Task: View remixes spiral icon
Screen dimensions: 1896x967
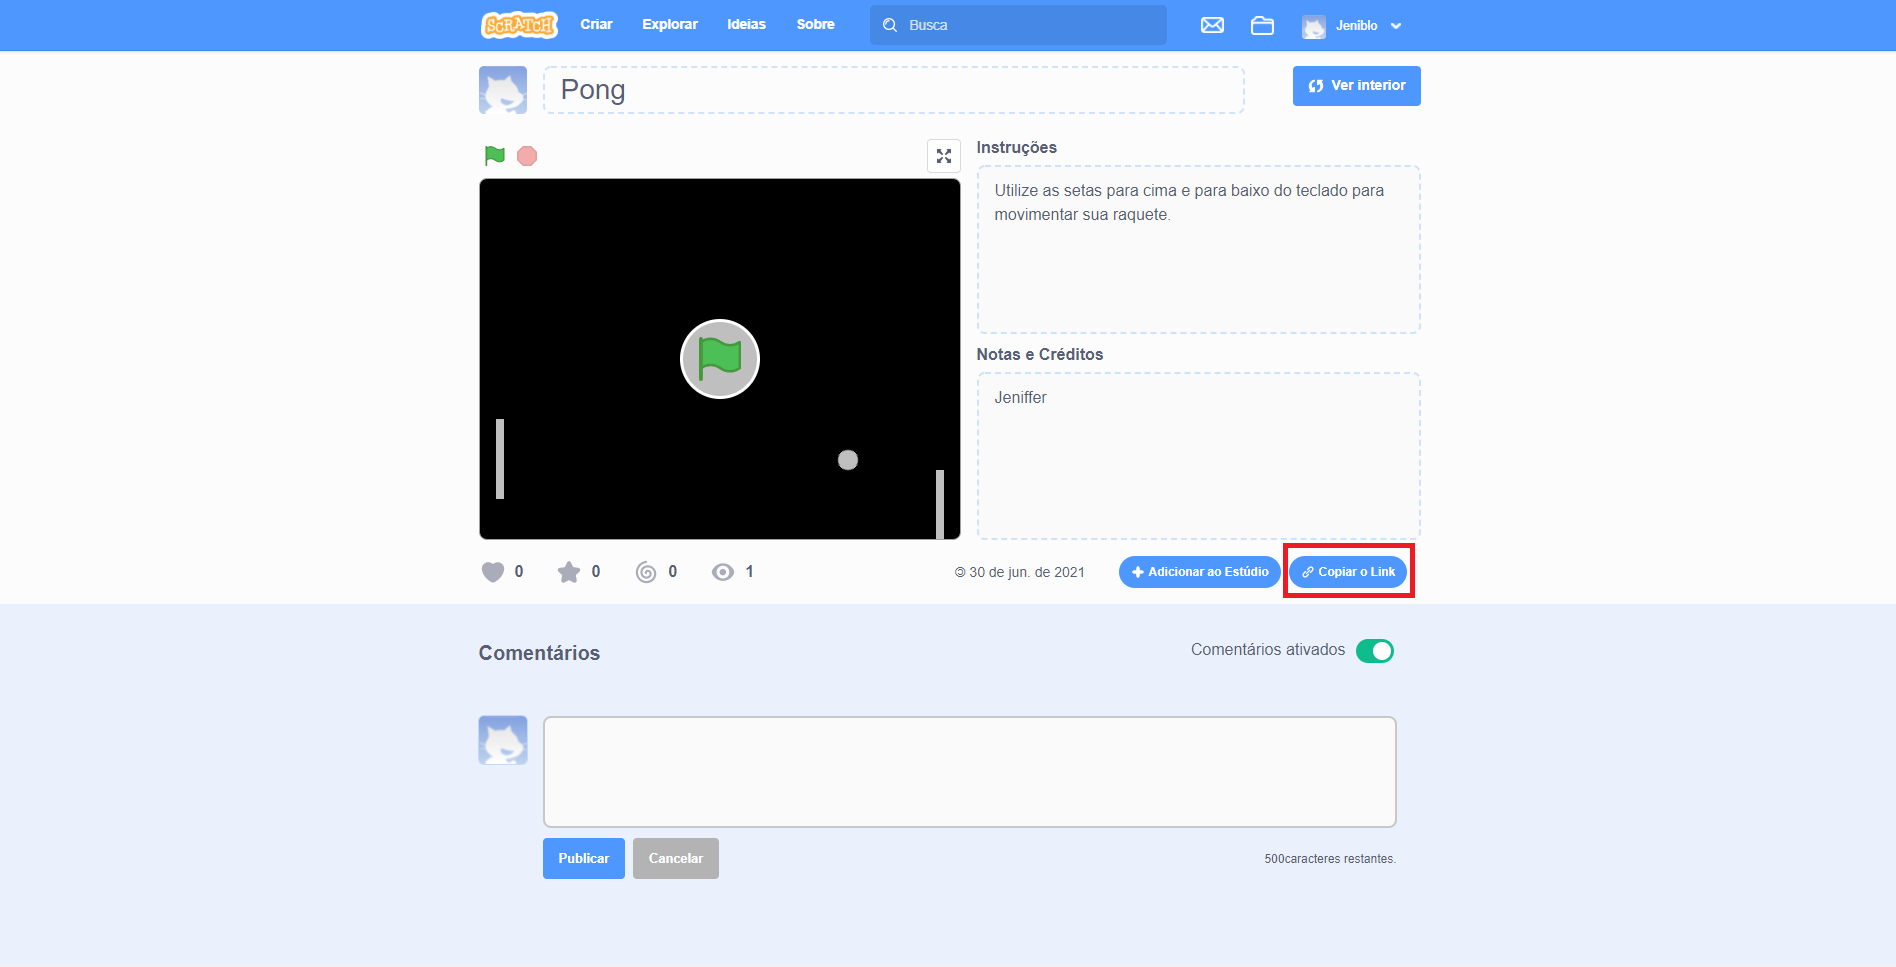Action: pyautogui.click(x=646, y=572)
